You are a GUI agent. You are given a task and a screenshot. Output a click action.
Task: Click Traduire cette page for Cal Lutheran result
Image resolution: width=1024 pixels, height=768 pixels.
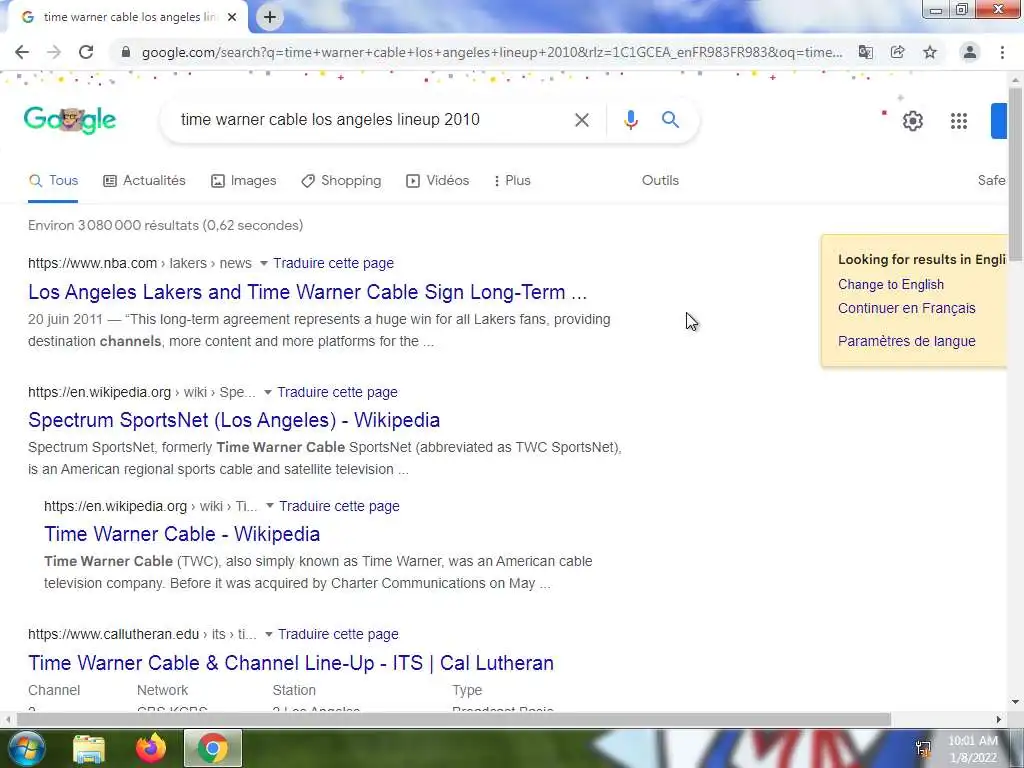pyautogui.click(x=338, y=634)
